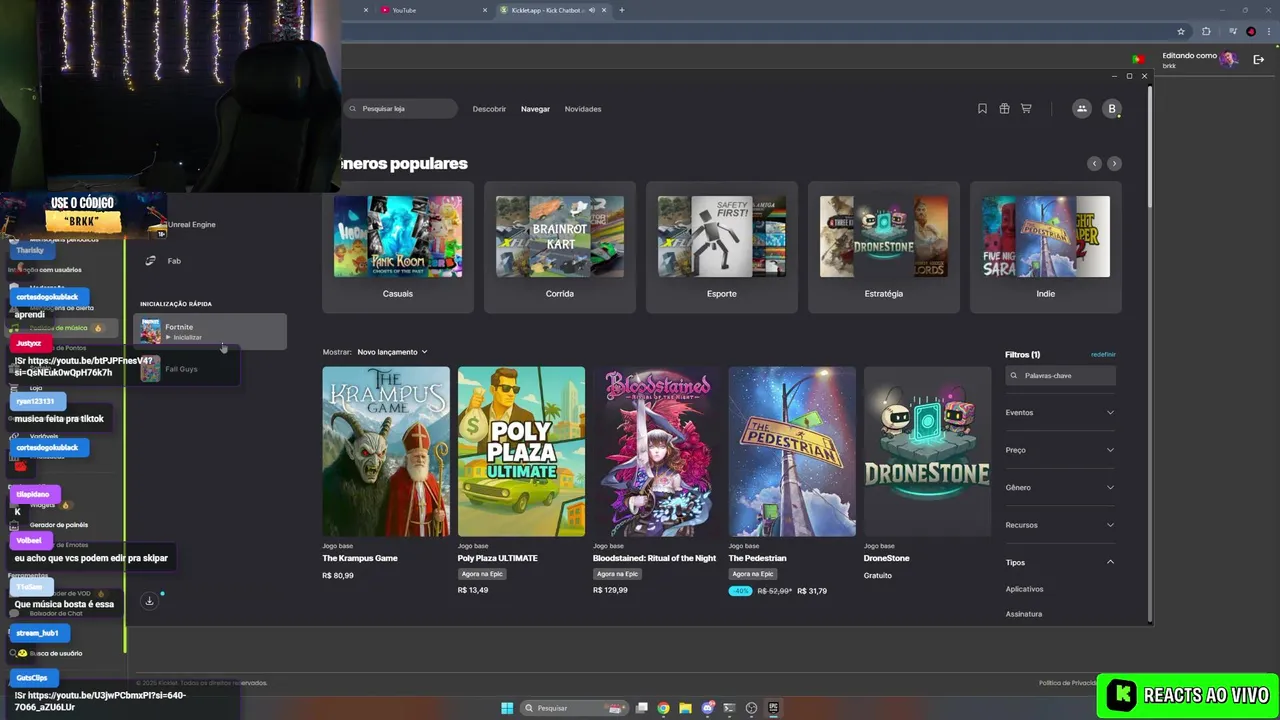
Task: Click the Pesquisar loja search field
Action: tap(400, 109)
